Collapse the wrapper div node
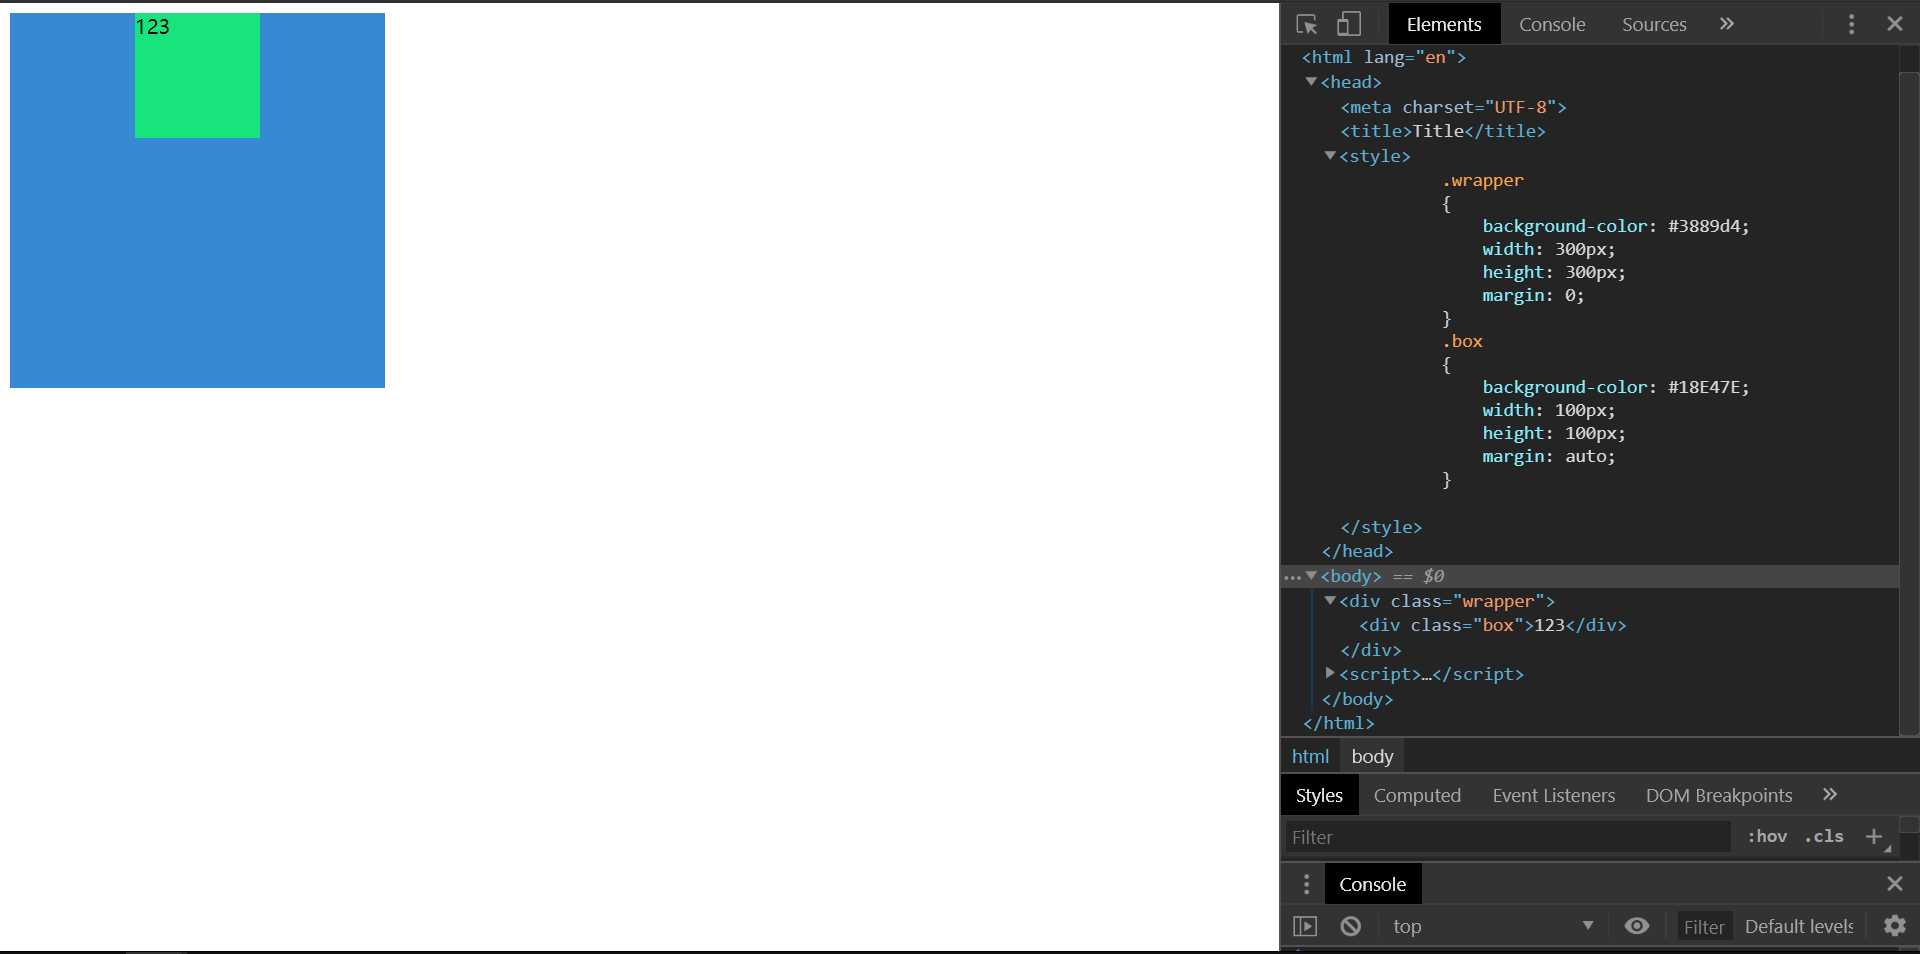The height and width of the screenshot is (954, 1920). click(1330, 601)
